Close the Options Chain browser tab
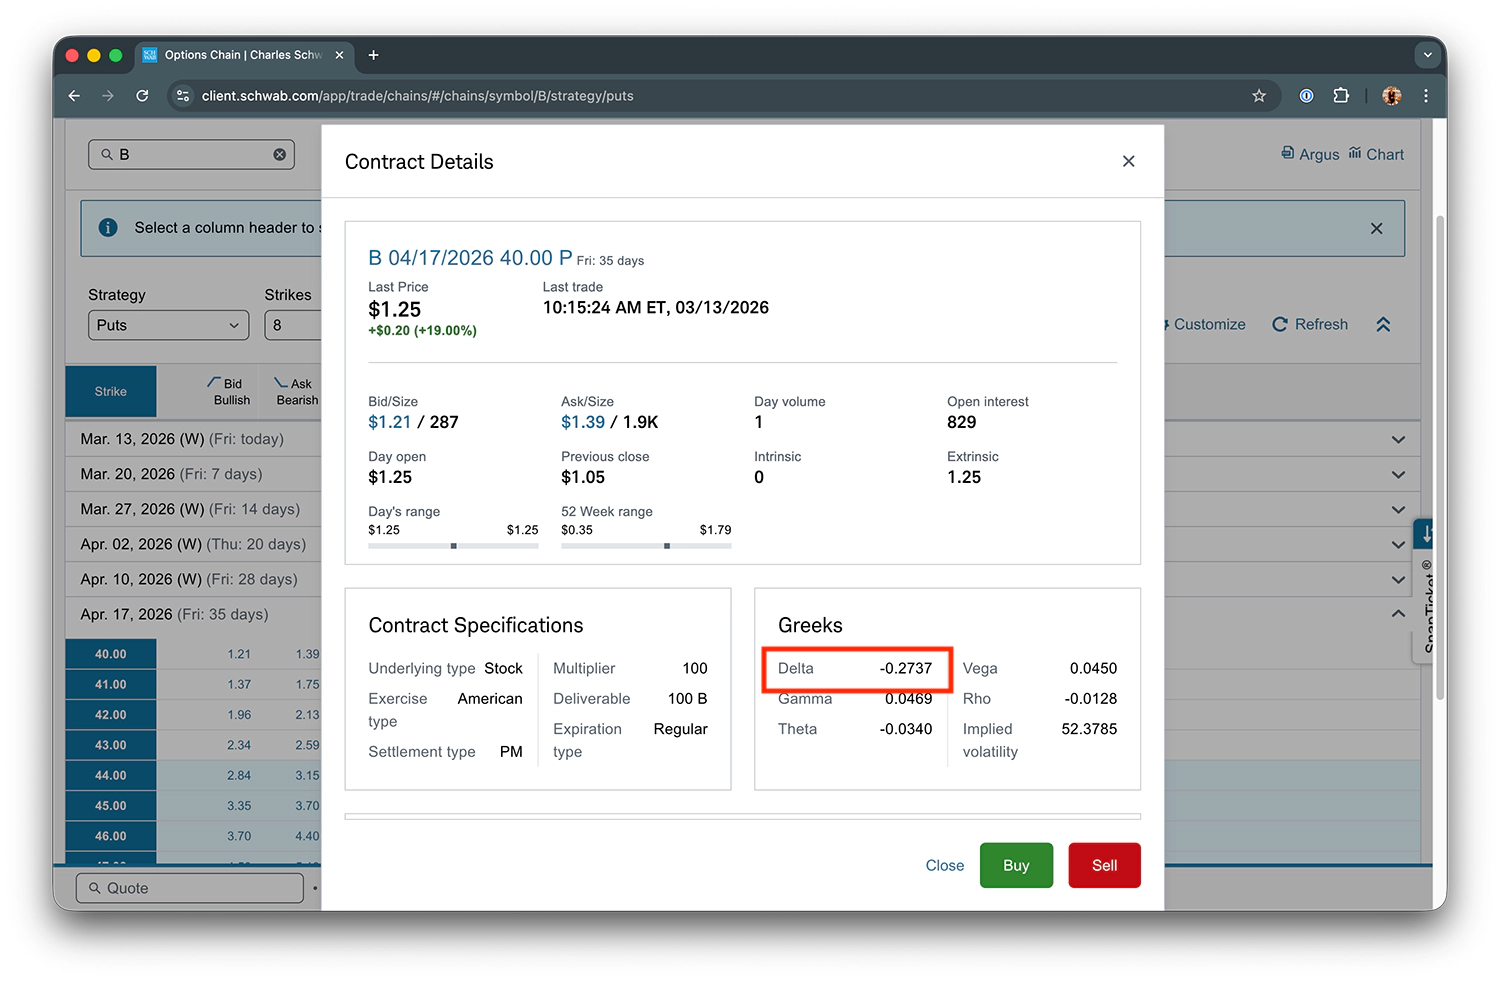Image resolution: width=1500 pixels, height=981 pixels. [339, 55]
